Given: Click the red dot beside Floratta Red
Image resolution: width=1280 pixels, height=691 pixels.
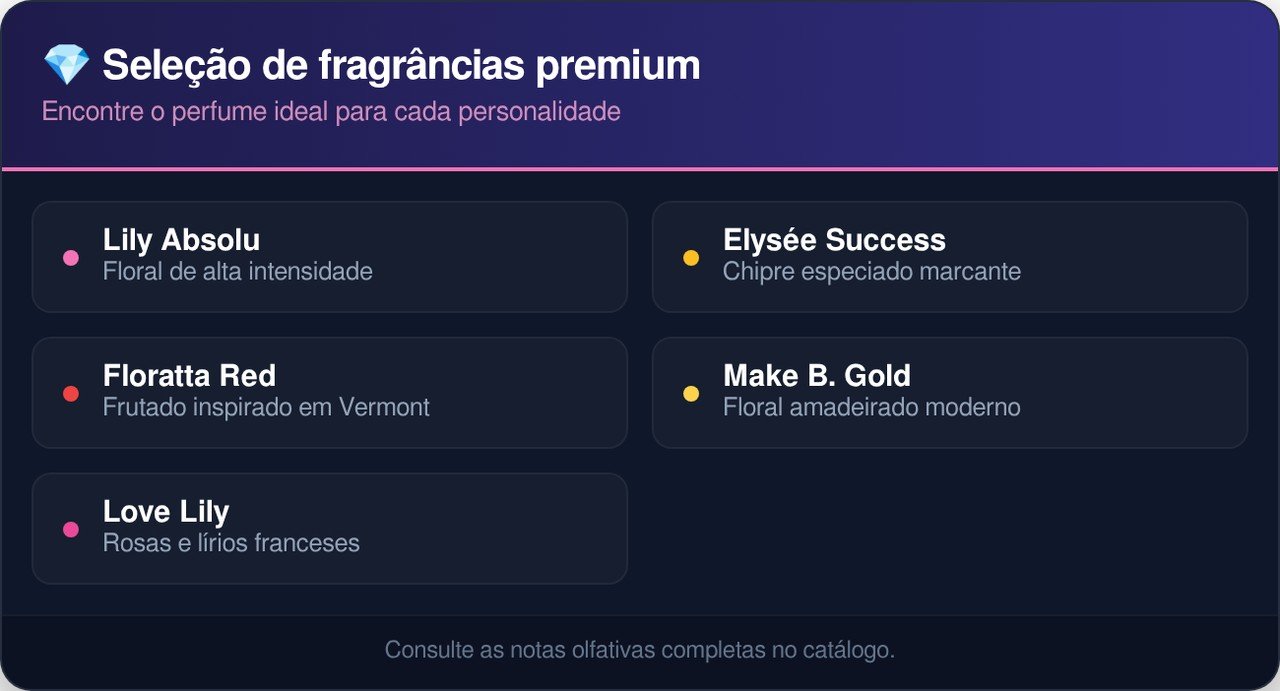Looking at the screenshot, I should click(x=71, y=394).
